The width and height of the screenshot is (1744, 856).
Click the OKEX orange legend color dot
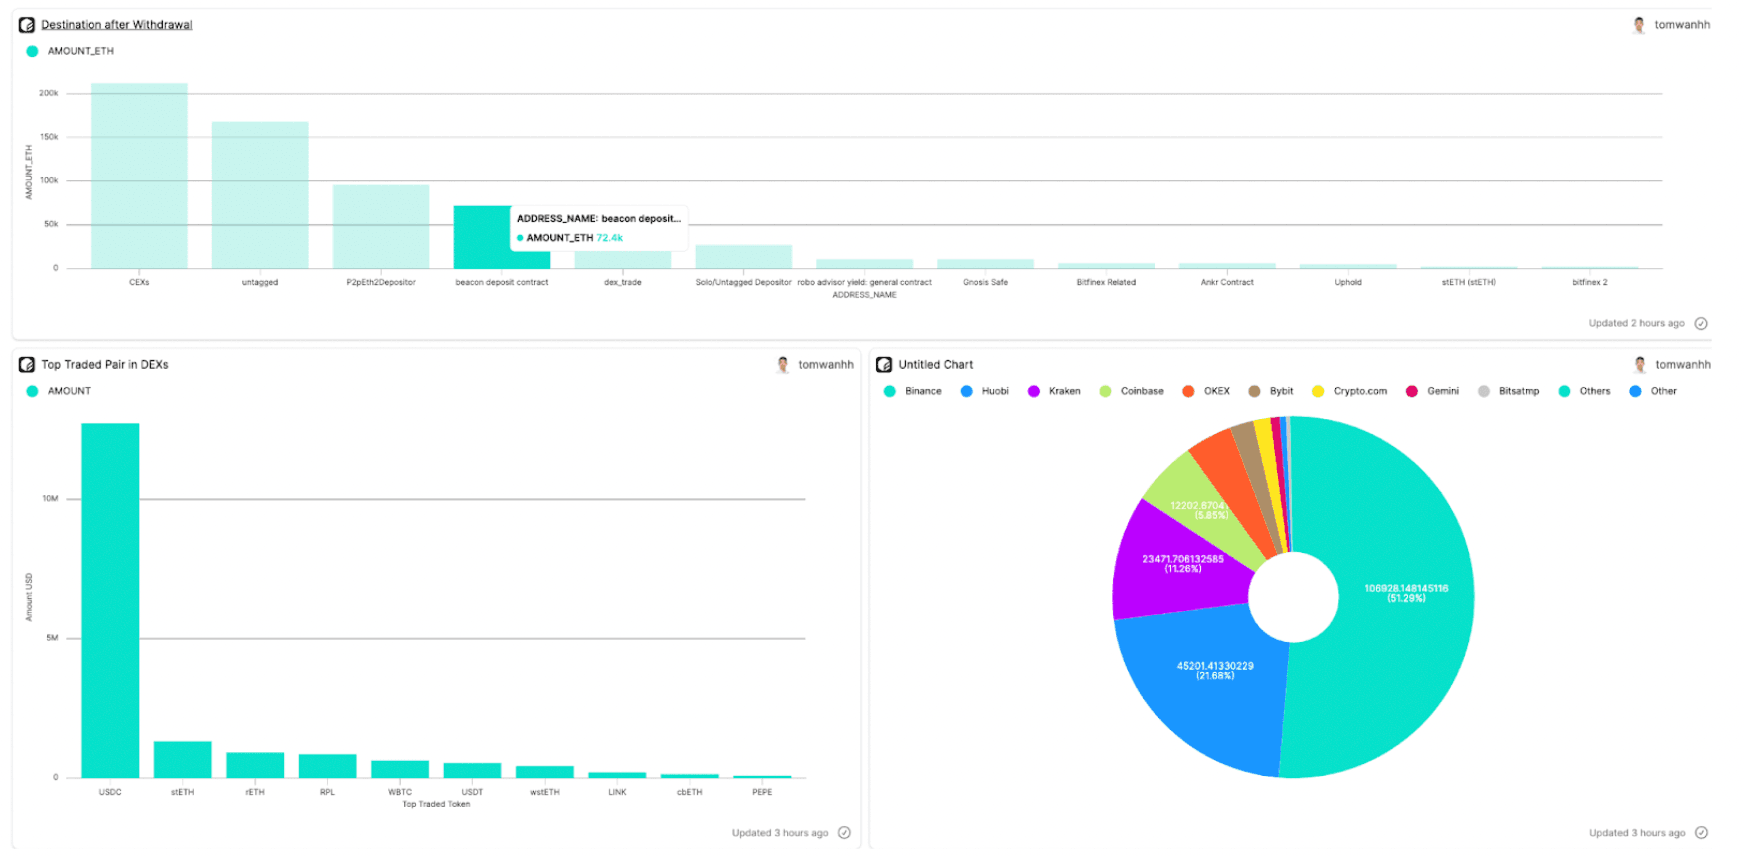coord(1188,391)
